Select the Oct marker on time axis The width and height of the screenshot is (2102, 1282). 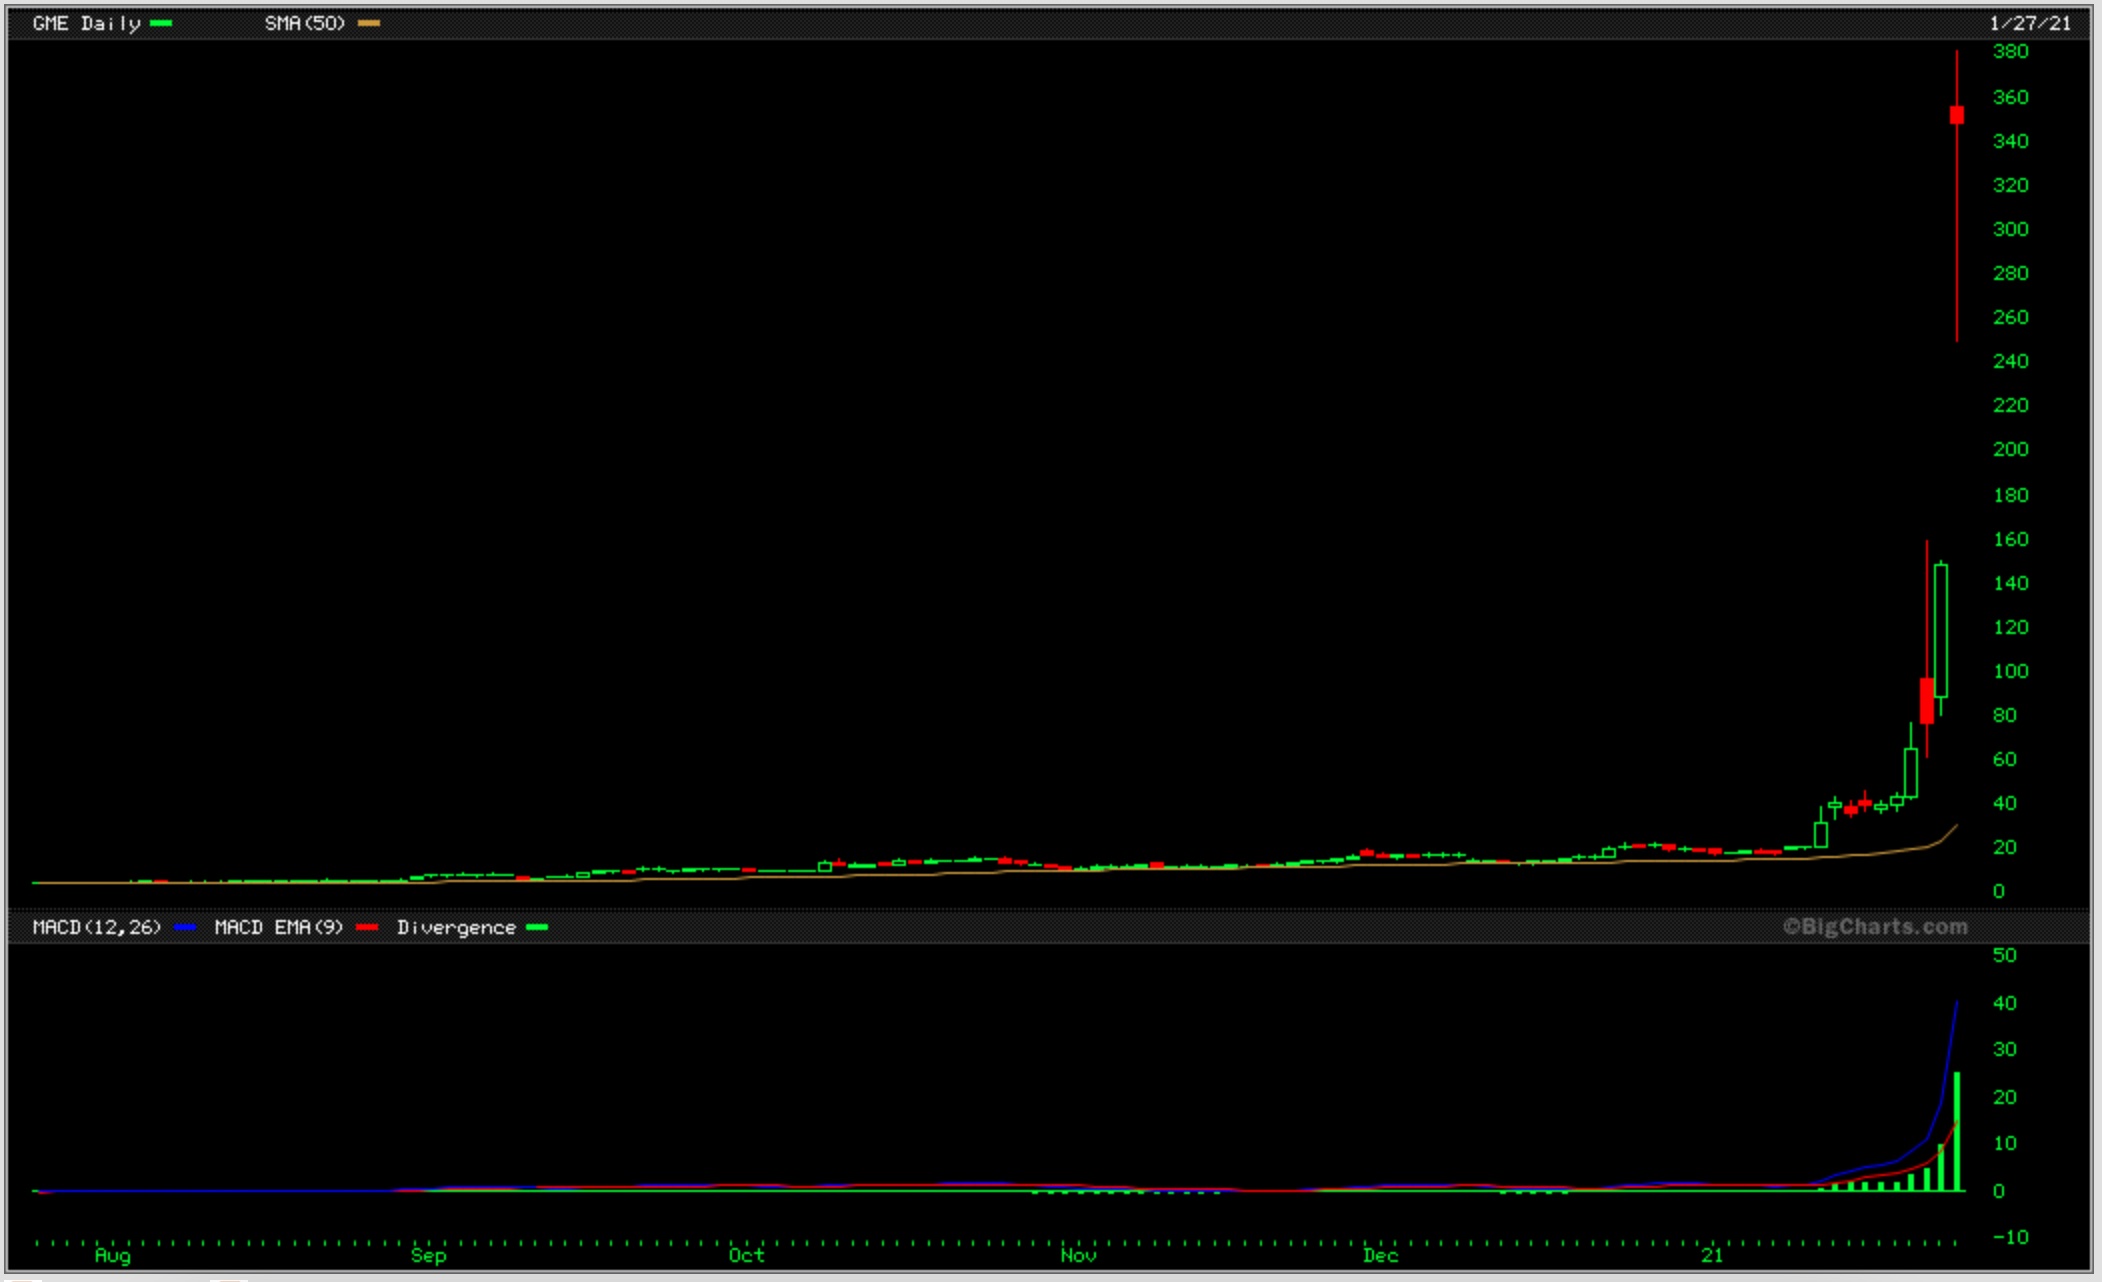tap(746, 1255)
